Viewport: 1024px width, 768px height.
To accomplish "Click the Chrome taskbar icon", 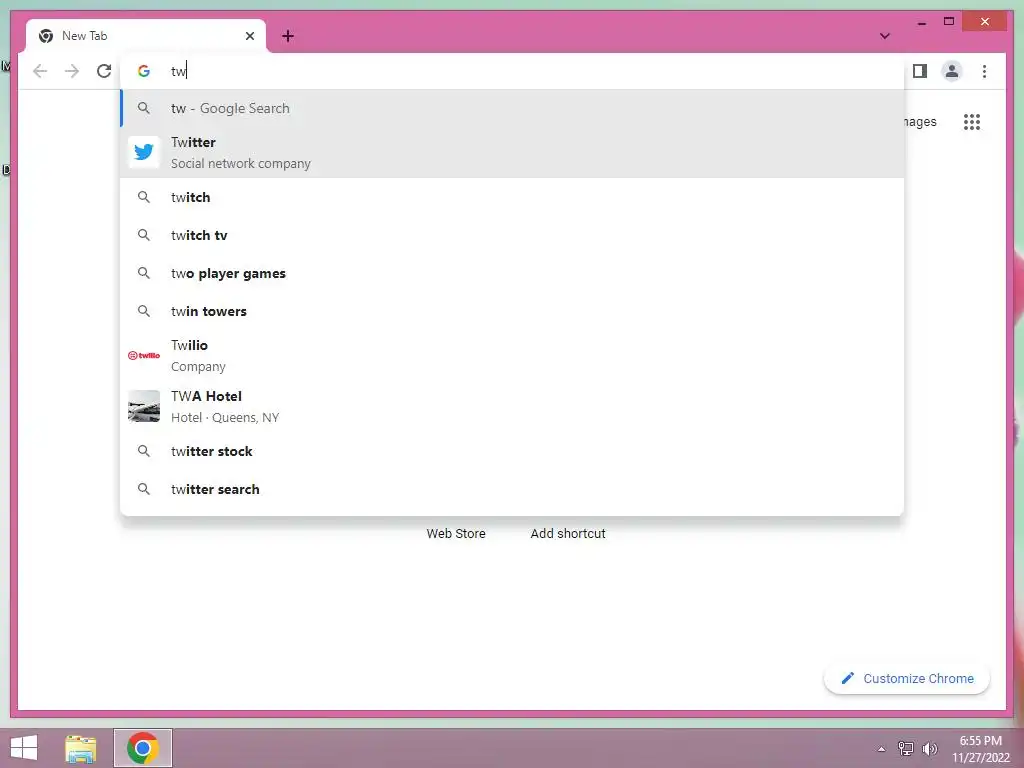I will tap(143, 748).
